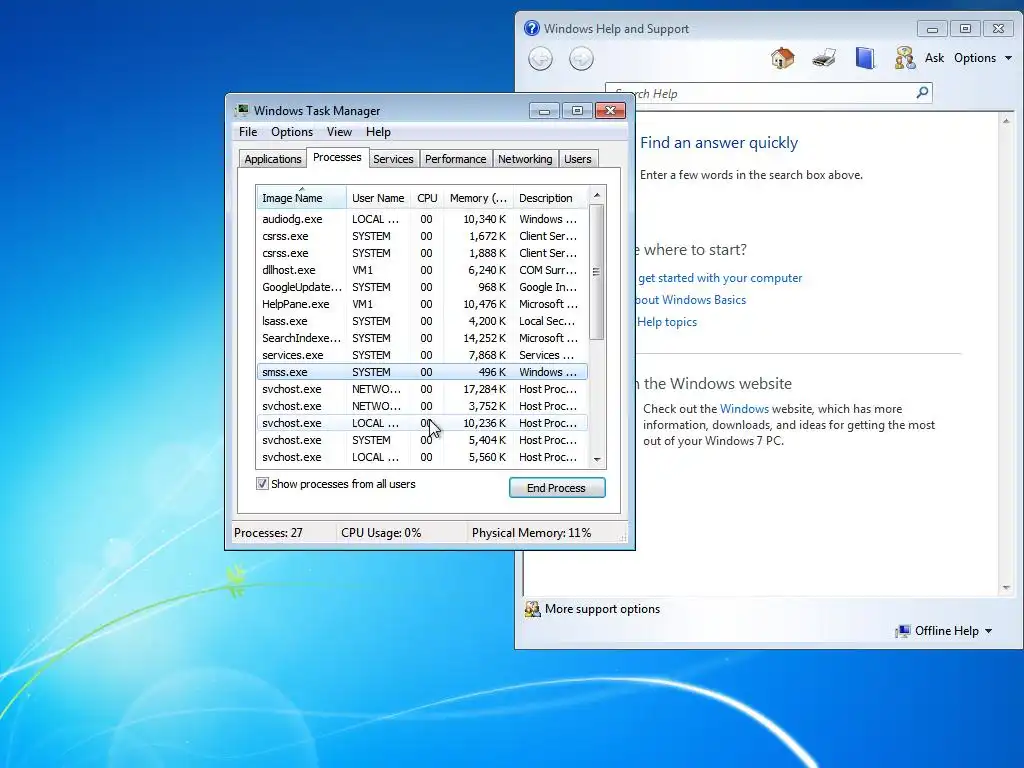Sort by User Name column header
This screenshot has width=1024, height=768.
click(x=378, y=198)
